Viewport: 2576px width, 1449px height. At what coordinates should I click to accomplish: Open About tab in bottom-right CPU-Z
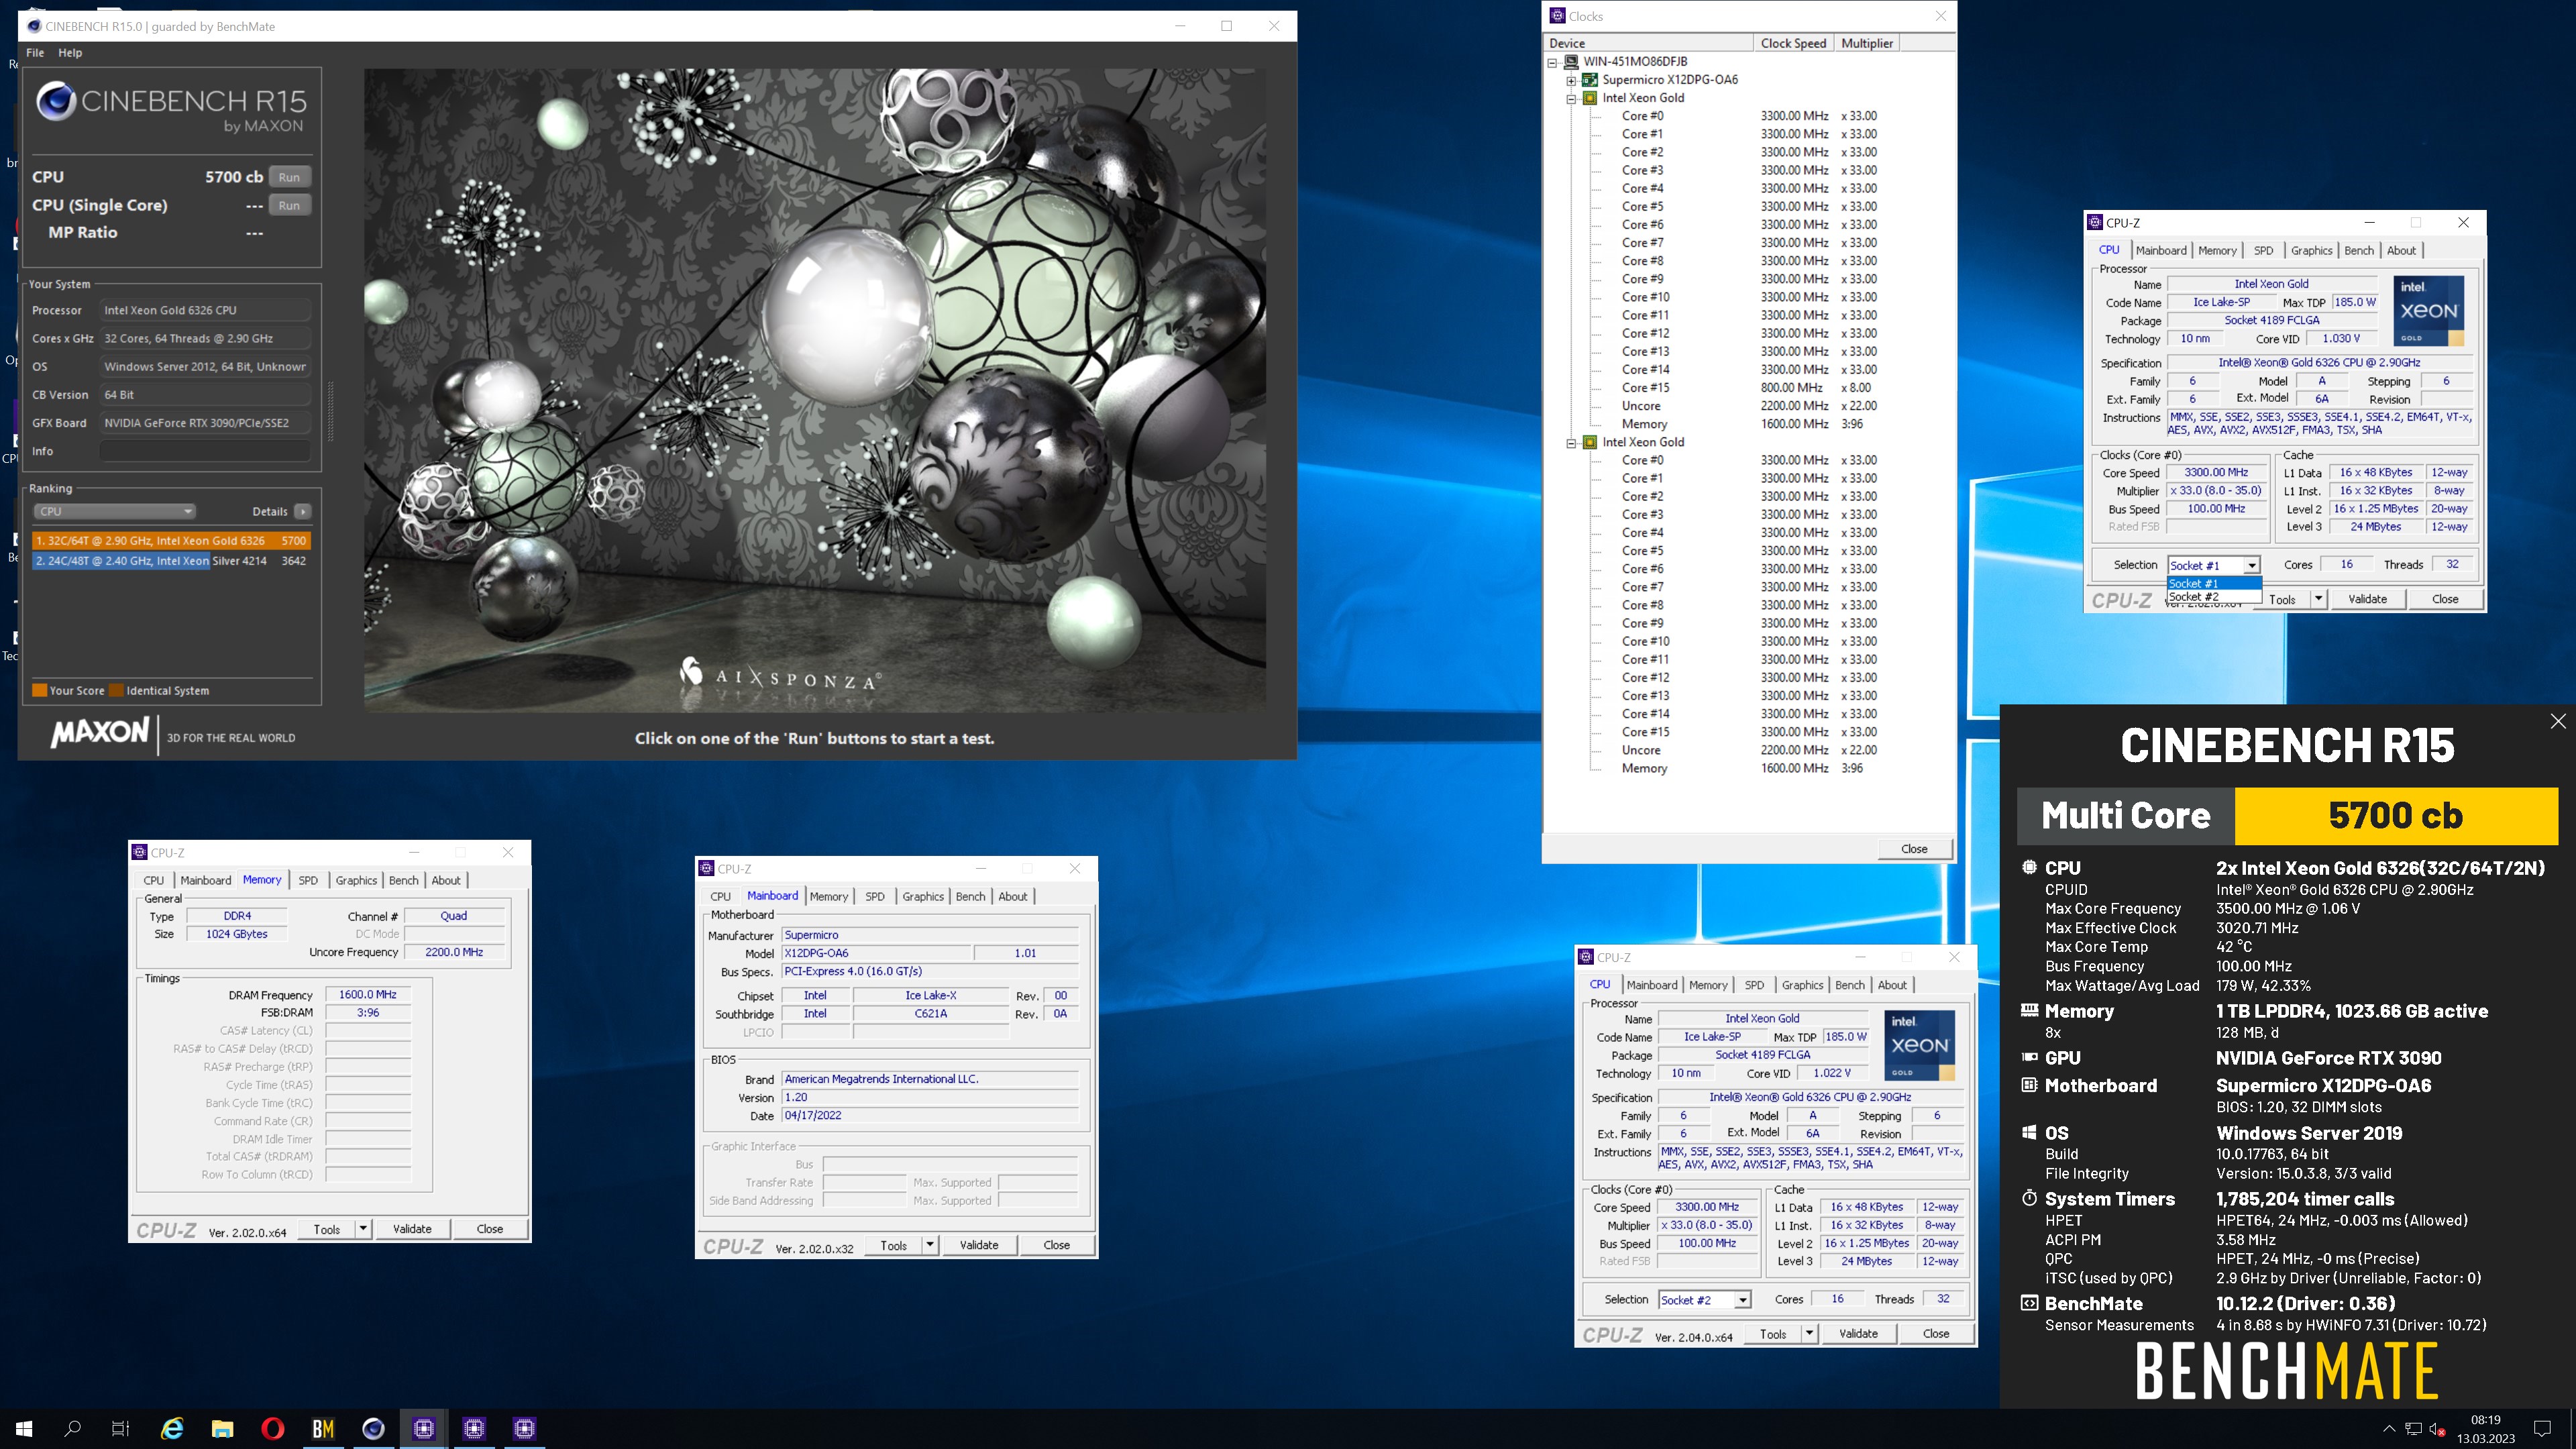[1891, 985]
